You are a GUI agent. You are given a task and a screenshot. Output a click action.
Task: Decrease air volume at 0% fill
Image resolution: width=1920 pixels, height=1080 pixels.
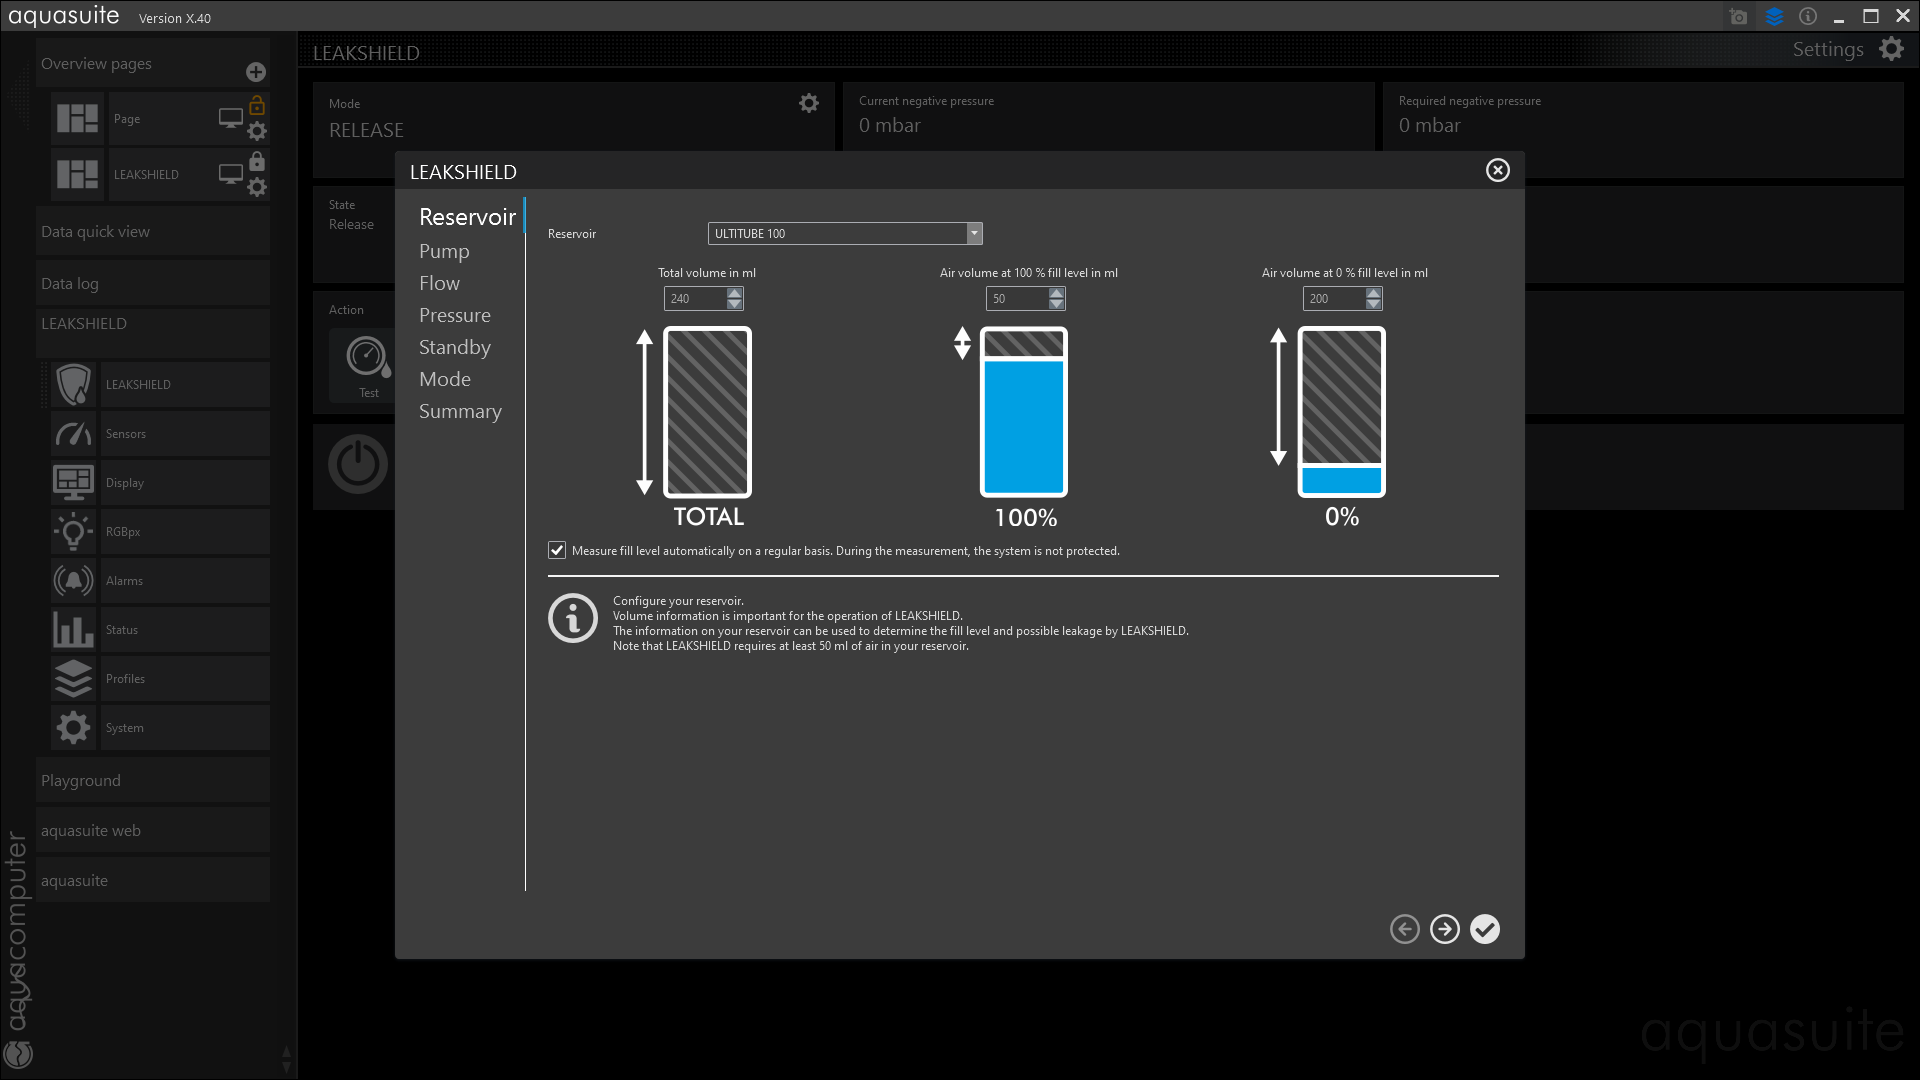pos(1374,304)
